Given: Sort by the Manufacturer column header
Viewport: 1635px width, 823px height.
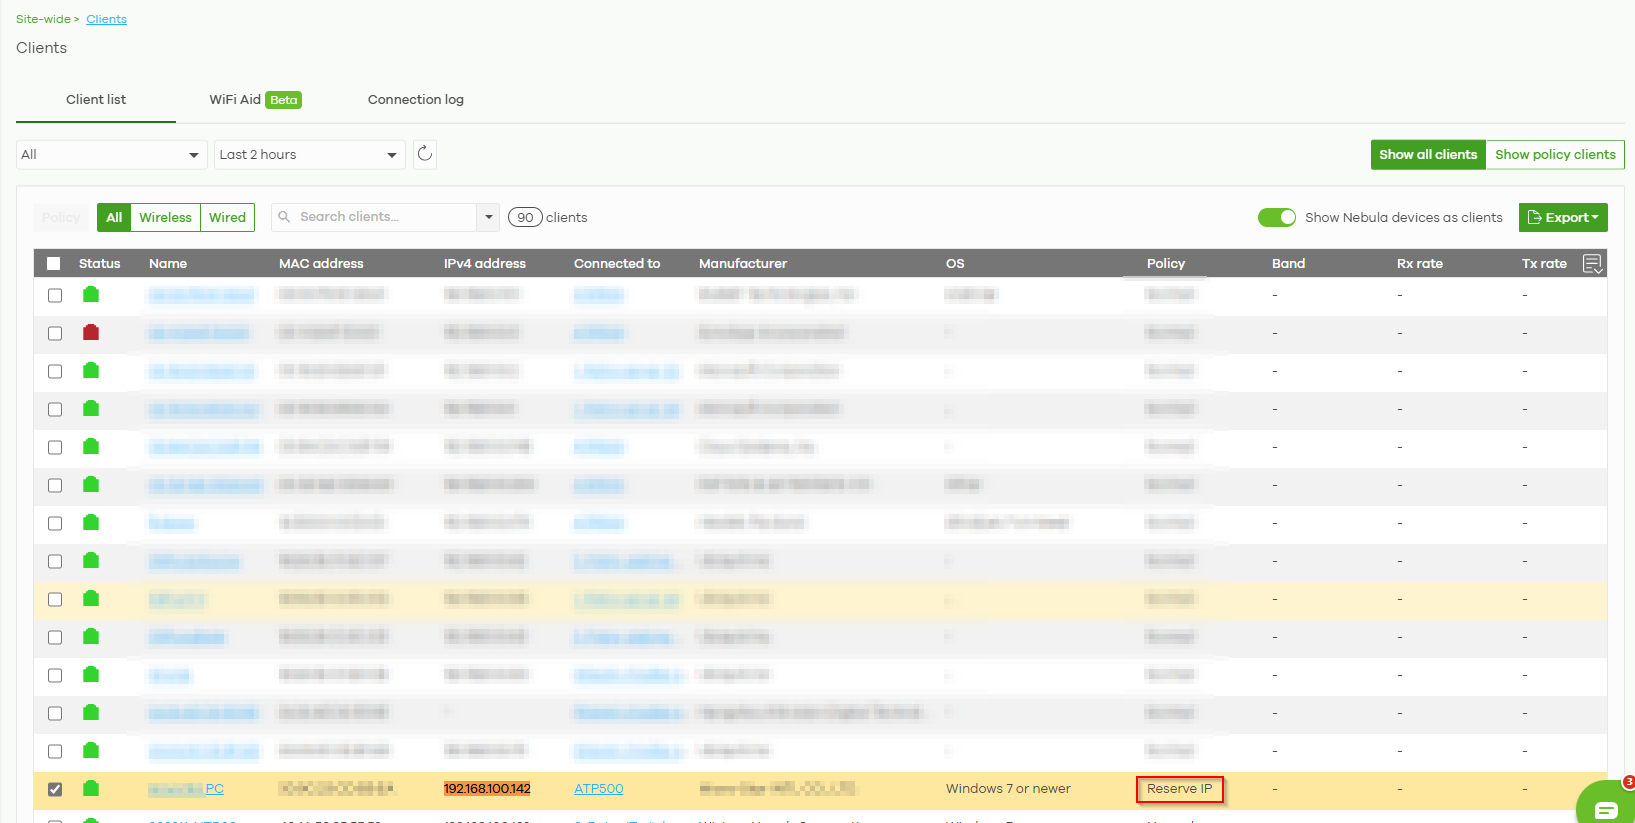Looking at the screenshot, I should pyautogui.click(x=743, y=264).
